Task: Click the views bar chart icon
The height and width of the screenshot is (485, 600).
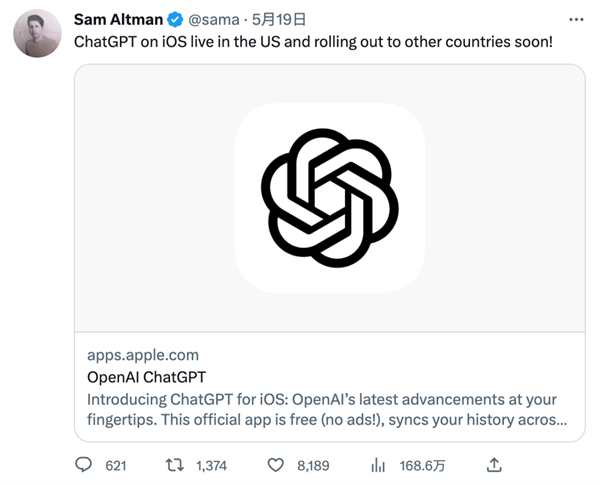Action: pos(378,465)
